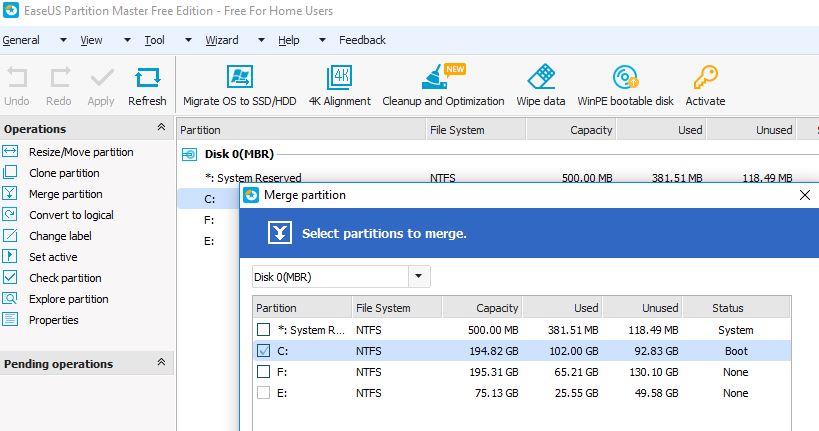
Task: Click the Activate key icon
Action: click(705, 77)
